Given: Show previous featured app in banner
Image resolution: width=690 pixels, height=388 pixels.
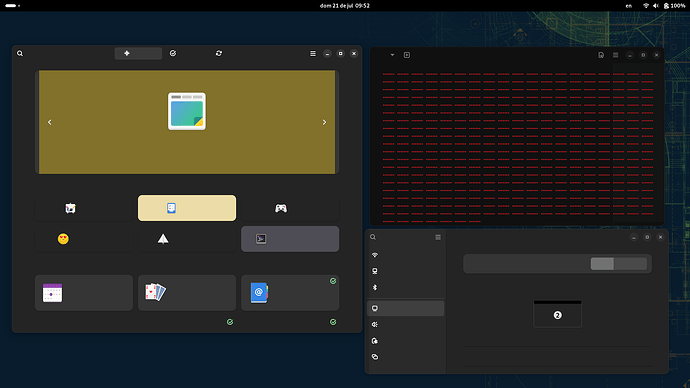Looking at the screenshot, I should [49, 122].
